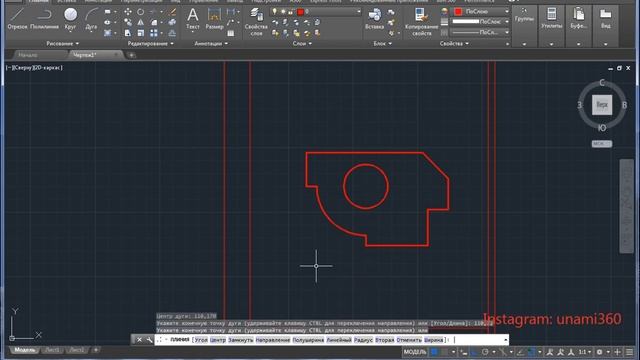Viewport: 640px width, 360px height.
Task: Toggle layer lock icon in layer dropdown
Action: 290,12
